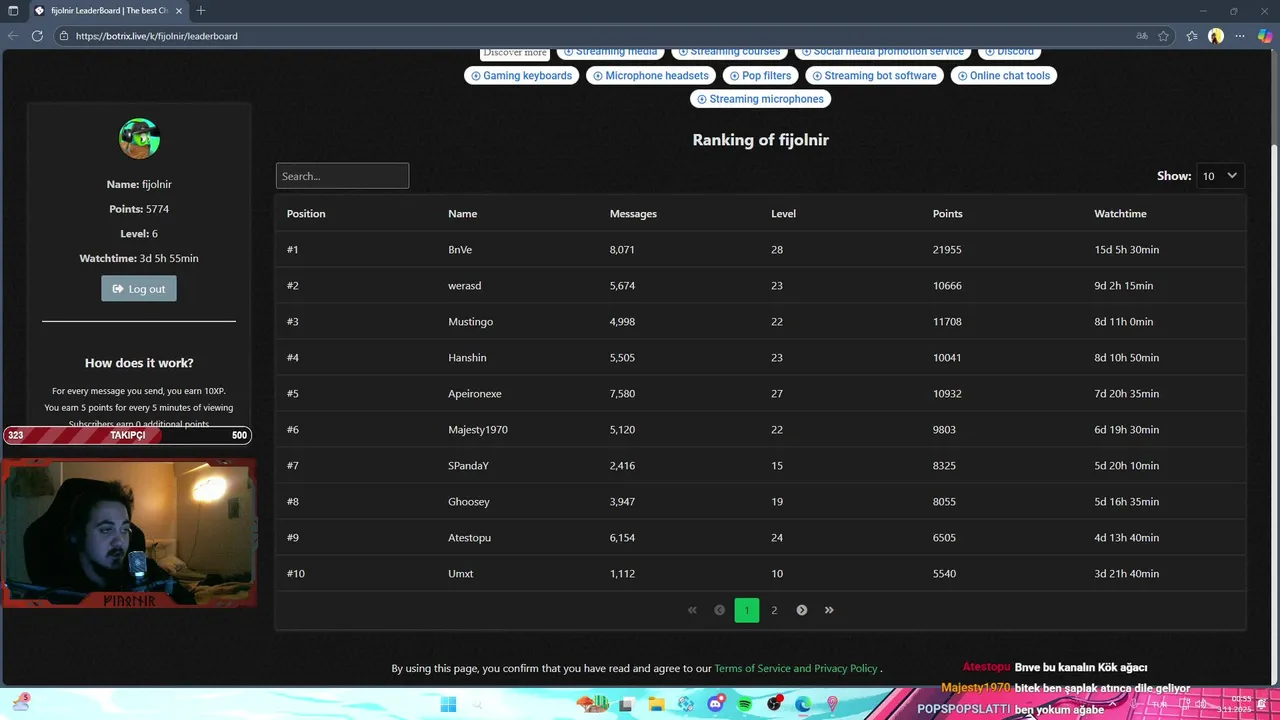
Task: Open Microsoft Edge from the taskbar
Action: click(803, 705)
